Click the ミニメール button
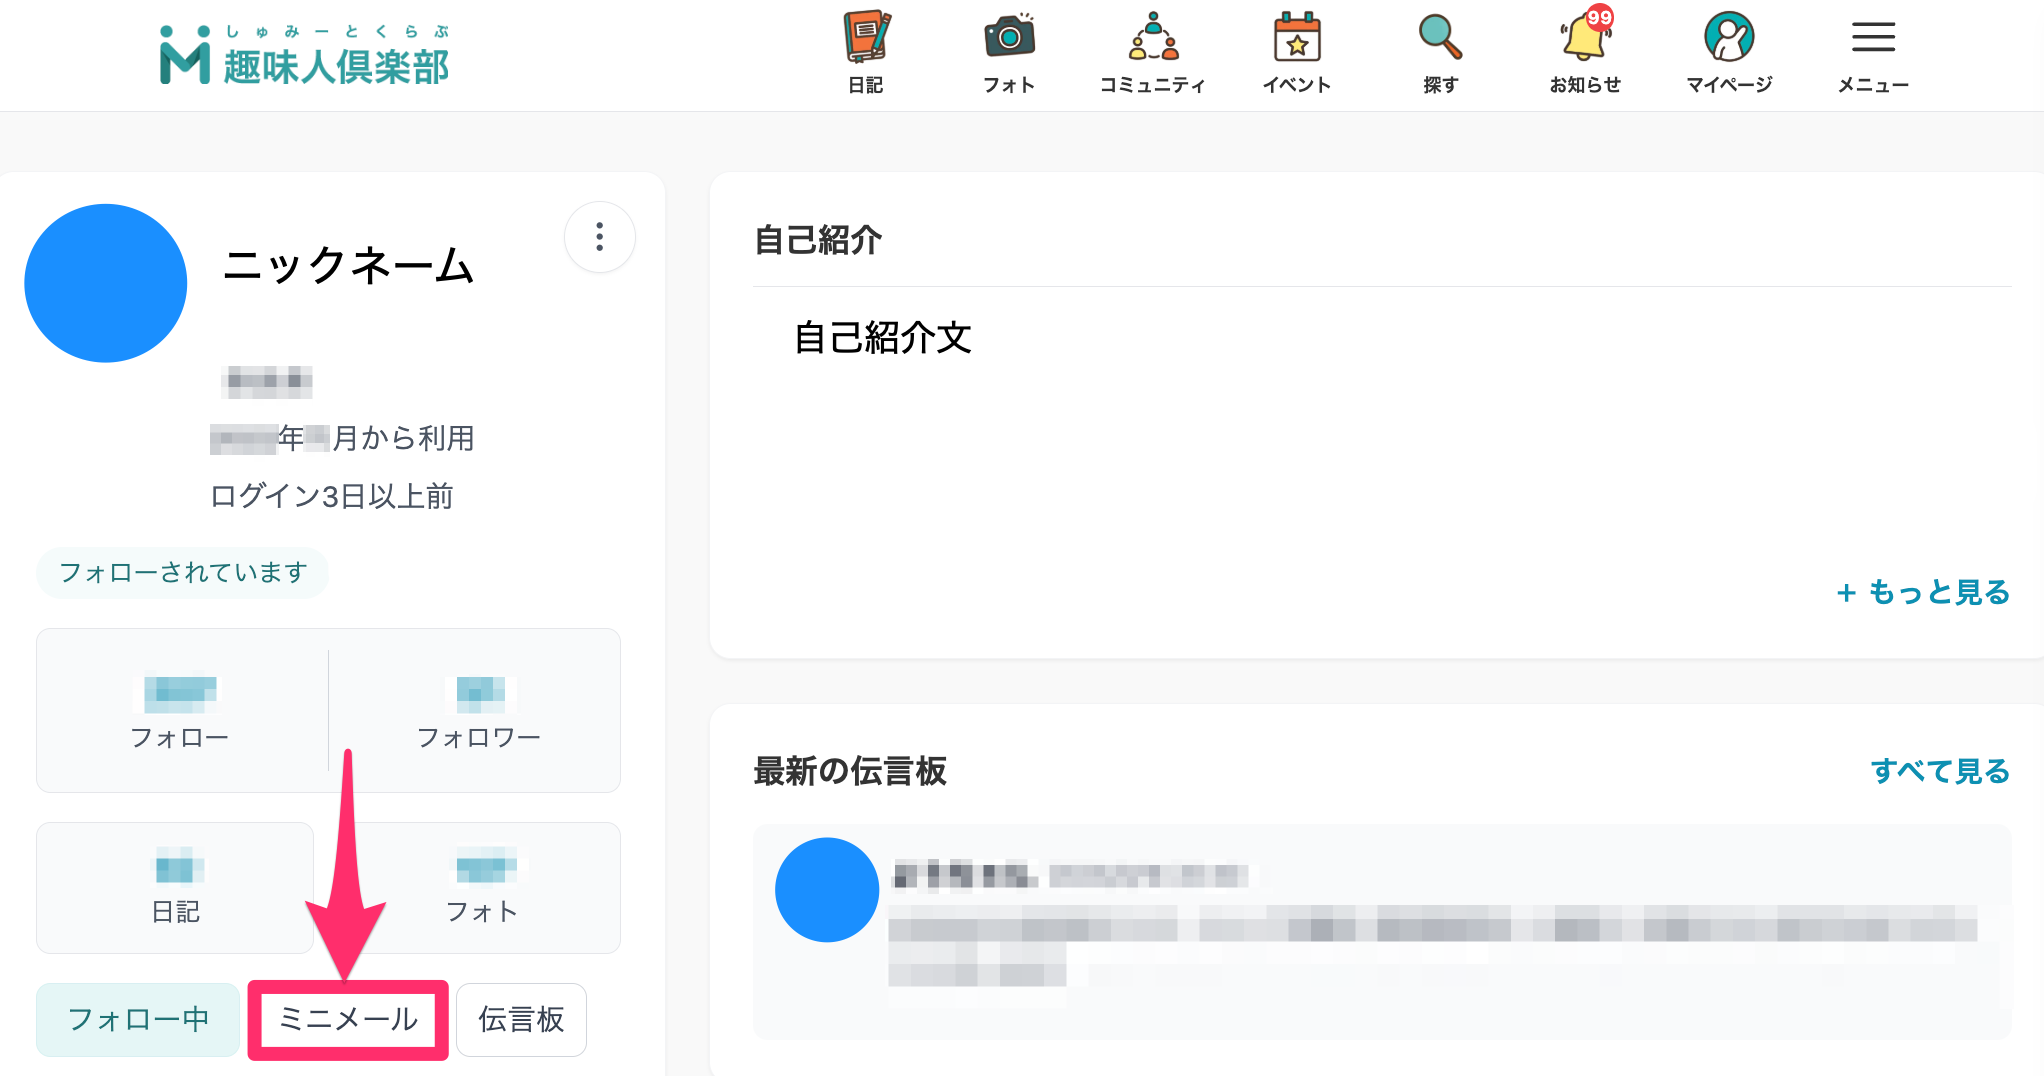The image size is (2044, 1076). (x=348, y=1019)
